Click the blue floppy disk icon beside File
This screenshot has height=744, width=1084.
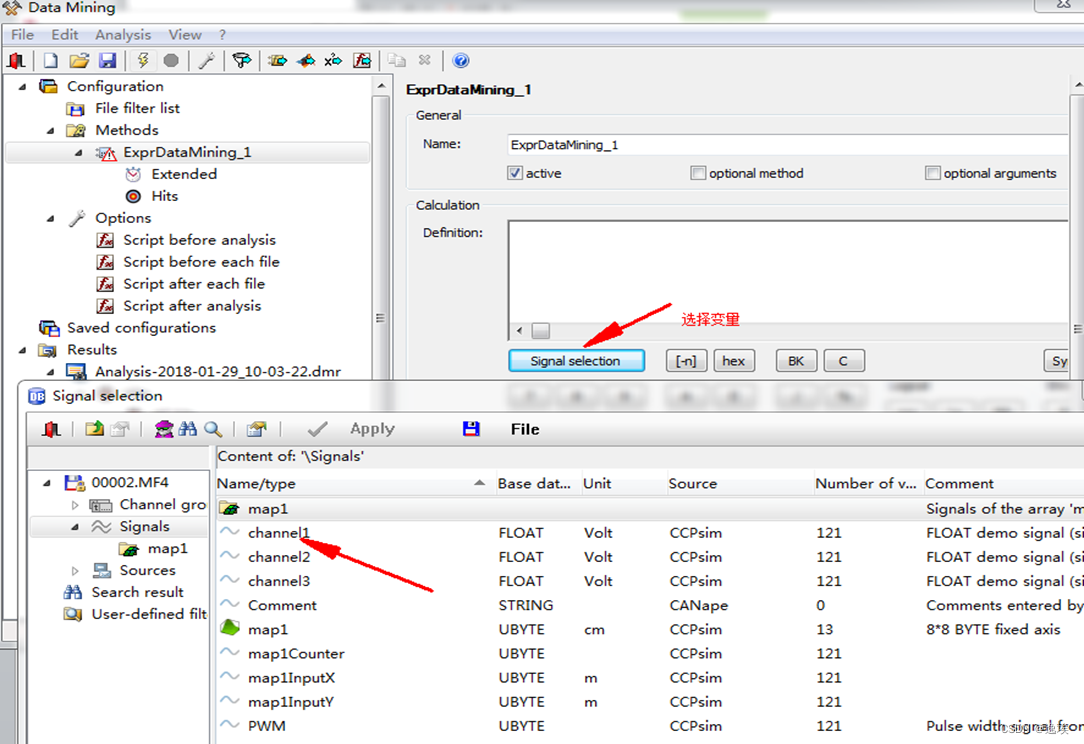click(471, 429)
